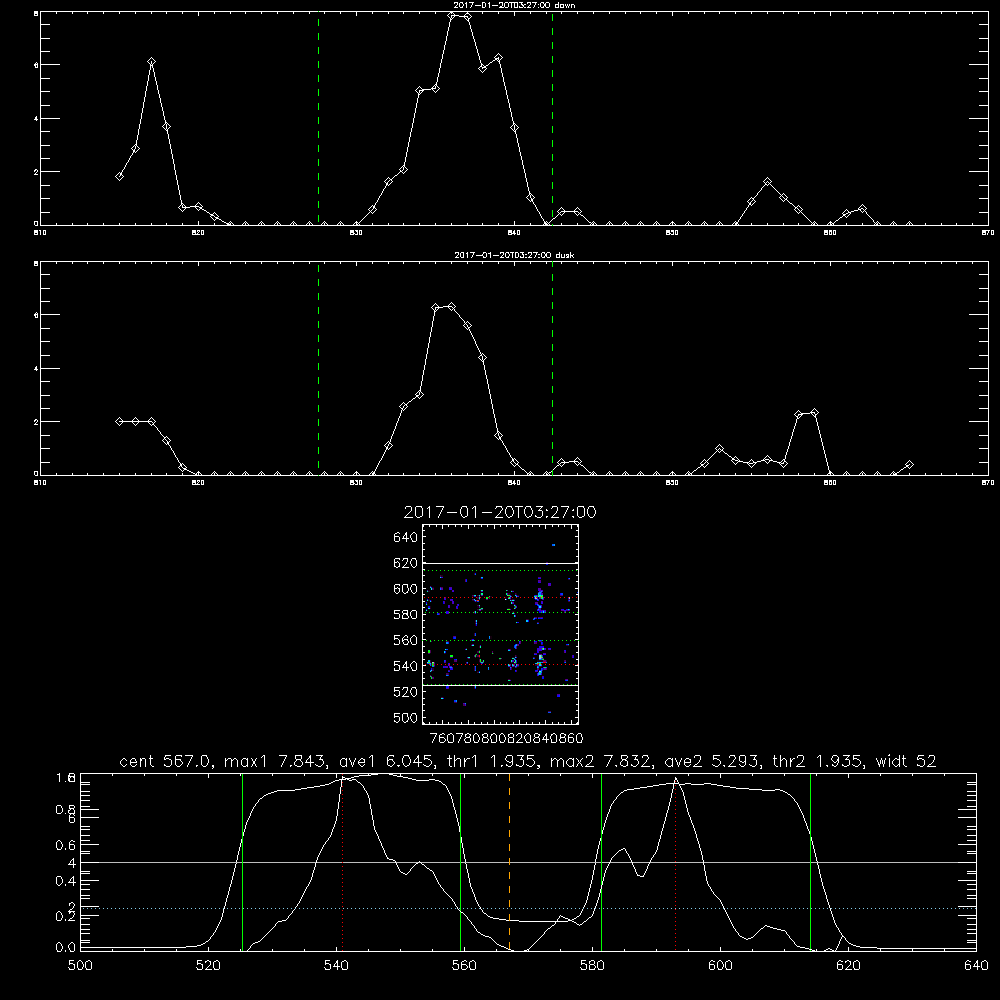Click the "0.0" label on bottom plot y-axis
This screenshot has width=1000, height=1000.
click(x=66, y=948)
